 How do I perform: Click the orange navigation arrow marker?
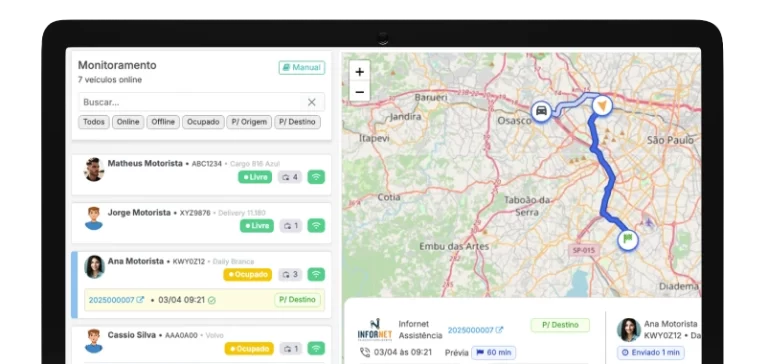602,105
